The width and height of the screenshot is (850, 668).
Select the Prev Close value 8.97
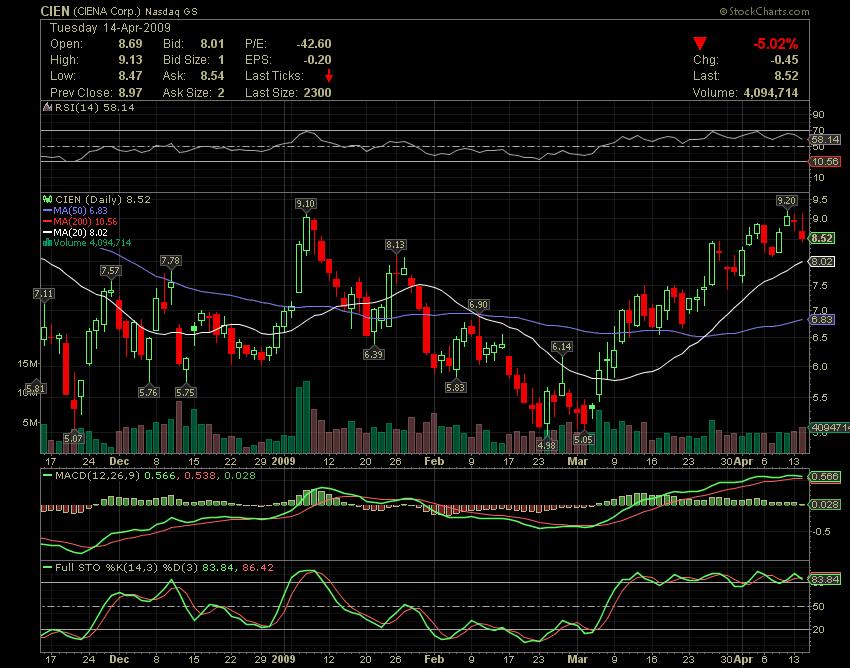(130, 93)
